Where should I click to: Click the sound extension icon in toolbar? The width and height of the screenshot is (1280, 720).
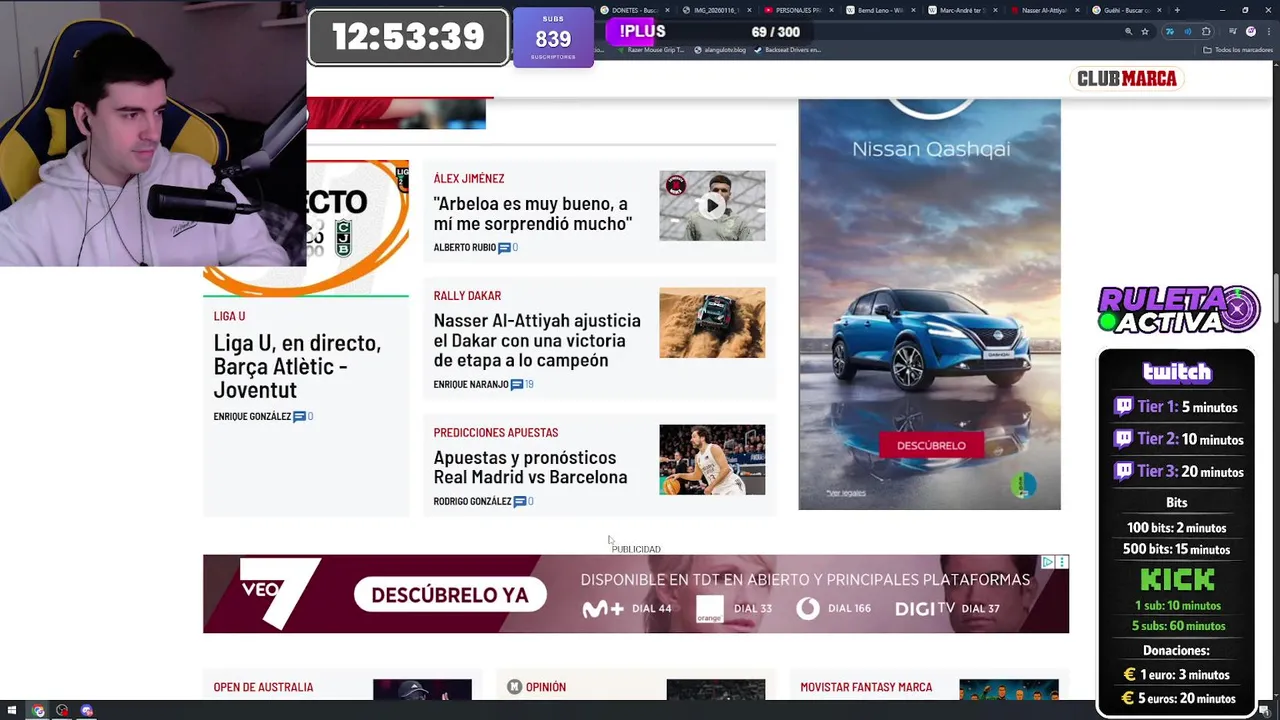click(x=1187, y=32)
